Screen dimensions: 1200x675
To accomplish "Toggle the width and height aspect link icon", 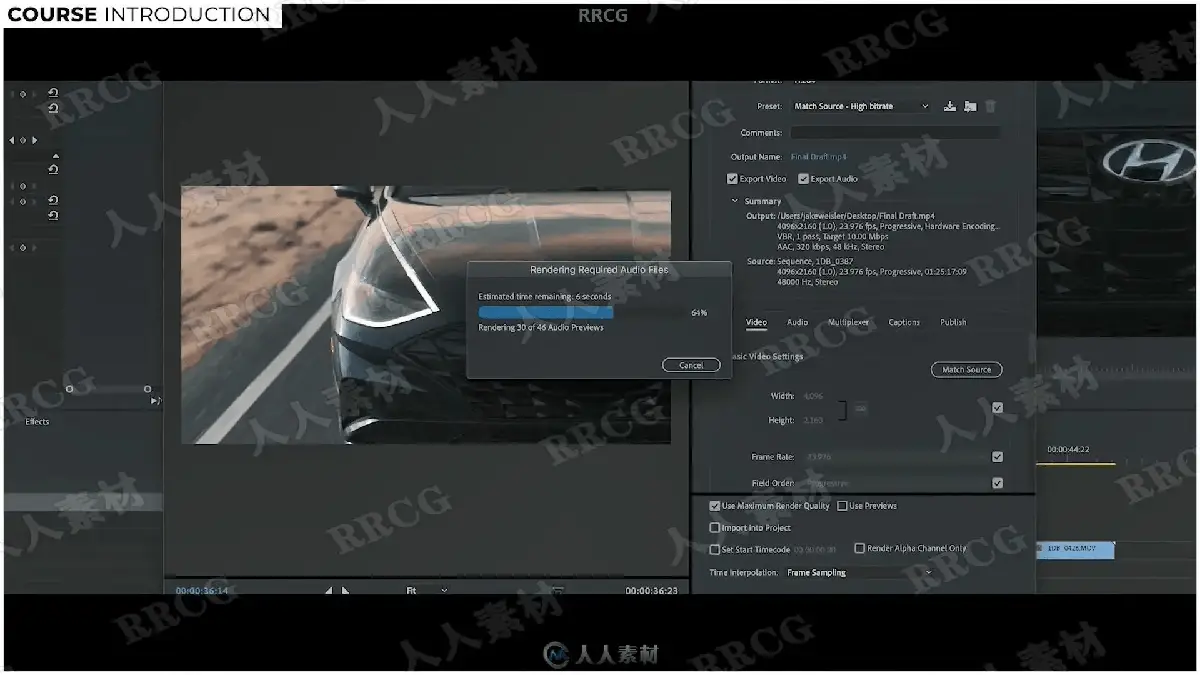I will pyautogui.click(x=860, y=408).
